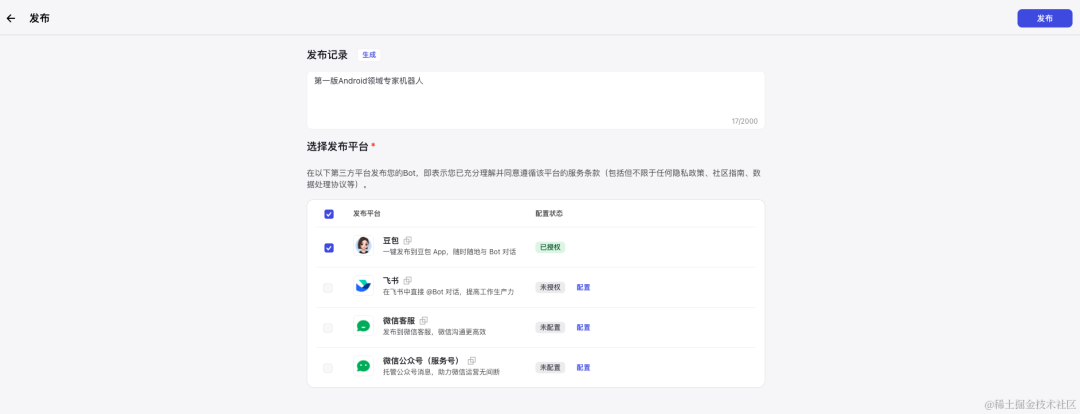Click the third-party terms notice paragraph
This screenshot has height=414, width=1080.
[535, 179]
